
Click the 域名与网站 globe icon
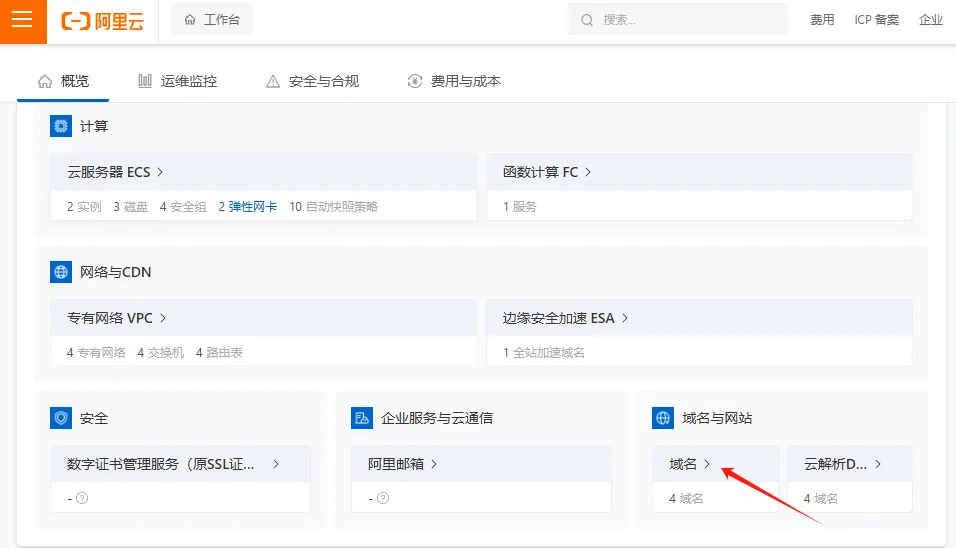point(663,418)
